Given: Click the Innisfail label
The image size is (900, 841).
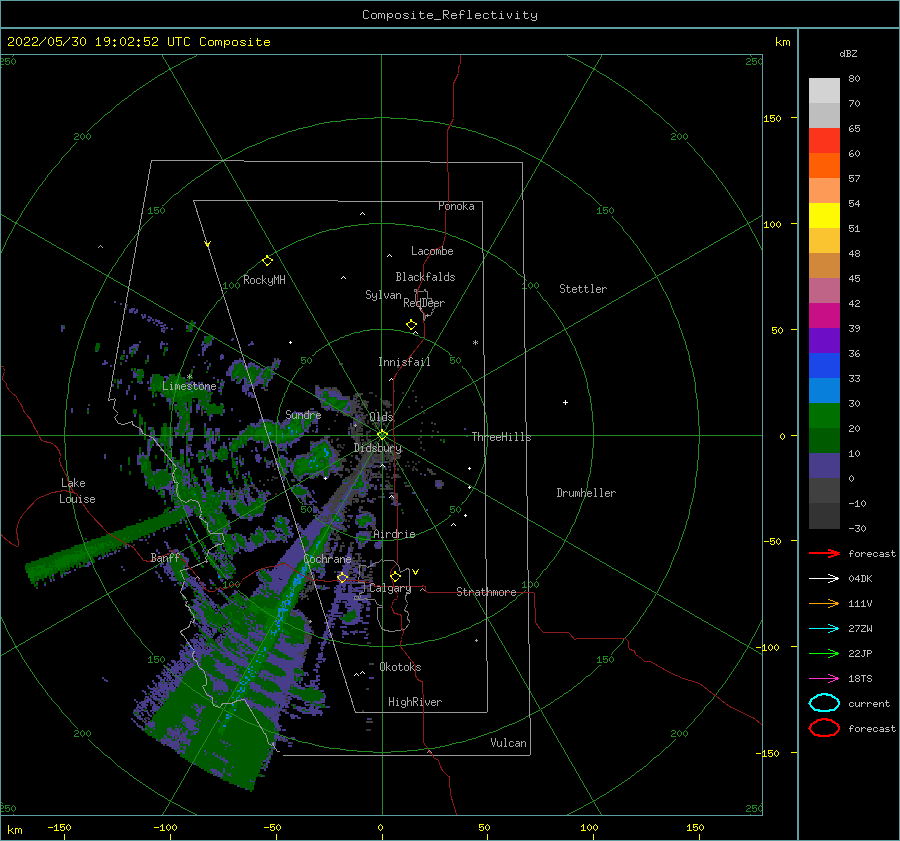Looking at the screenshot, I should (404, 362).
